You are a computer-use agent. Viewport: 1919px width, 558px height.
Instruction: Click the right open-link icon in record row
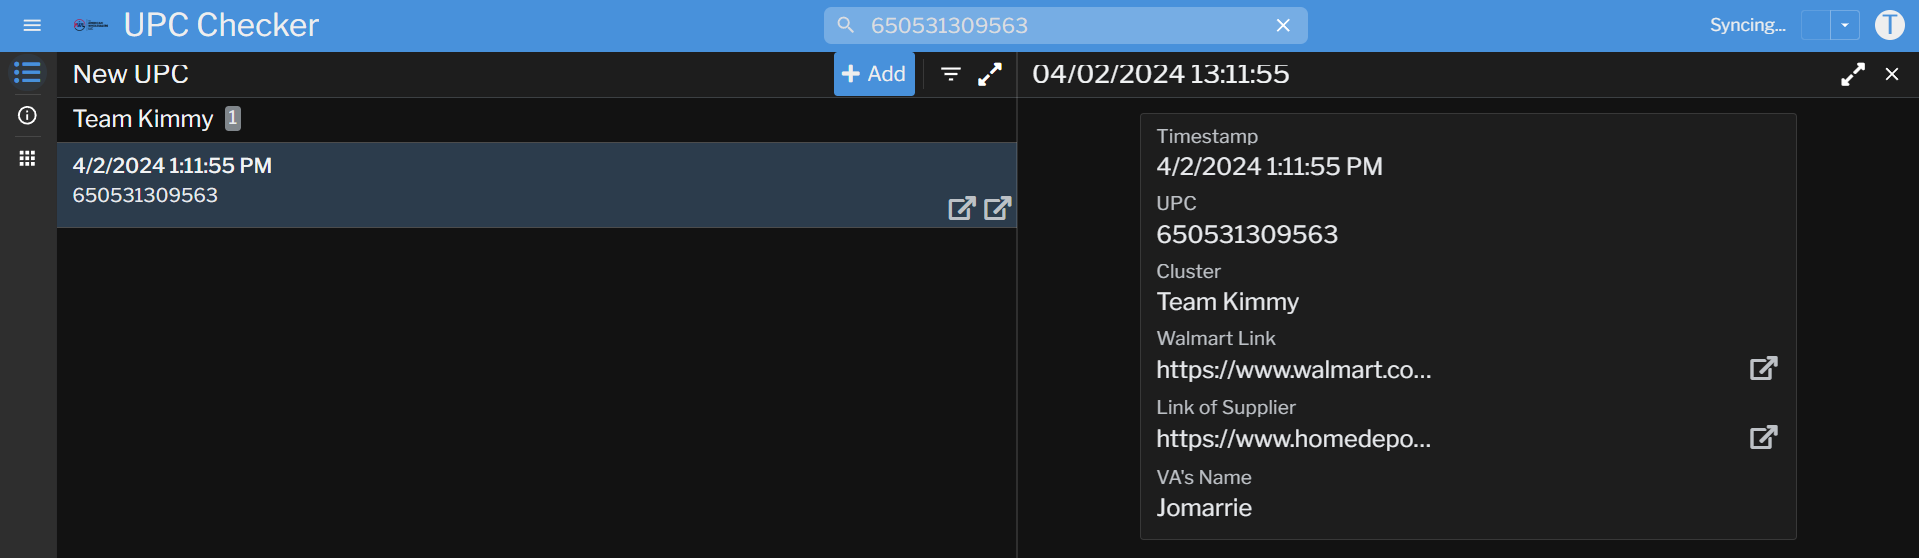point(997,208)
